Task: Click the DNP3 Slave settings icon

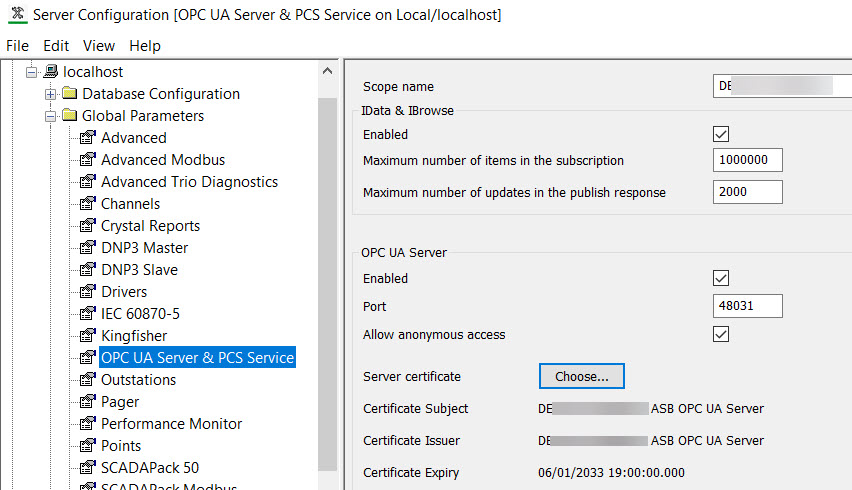Action: tap(87, 269)
